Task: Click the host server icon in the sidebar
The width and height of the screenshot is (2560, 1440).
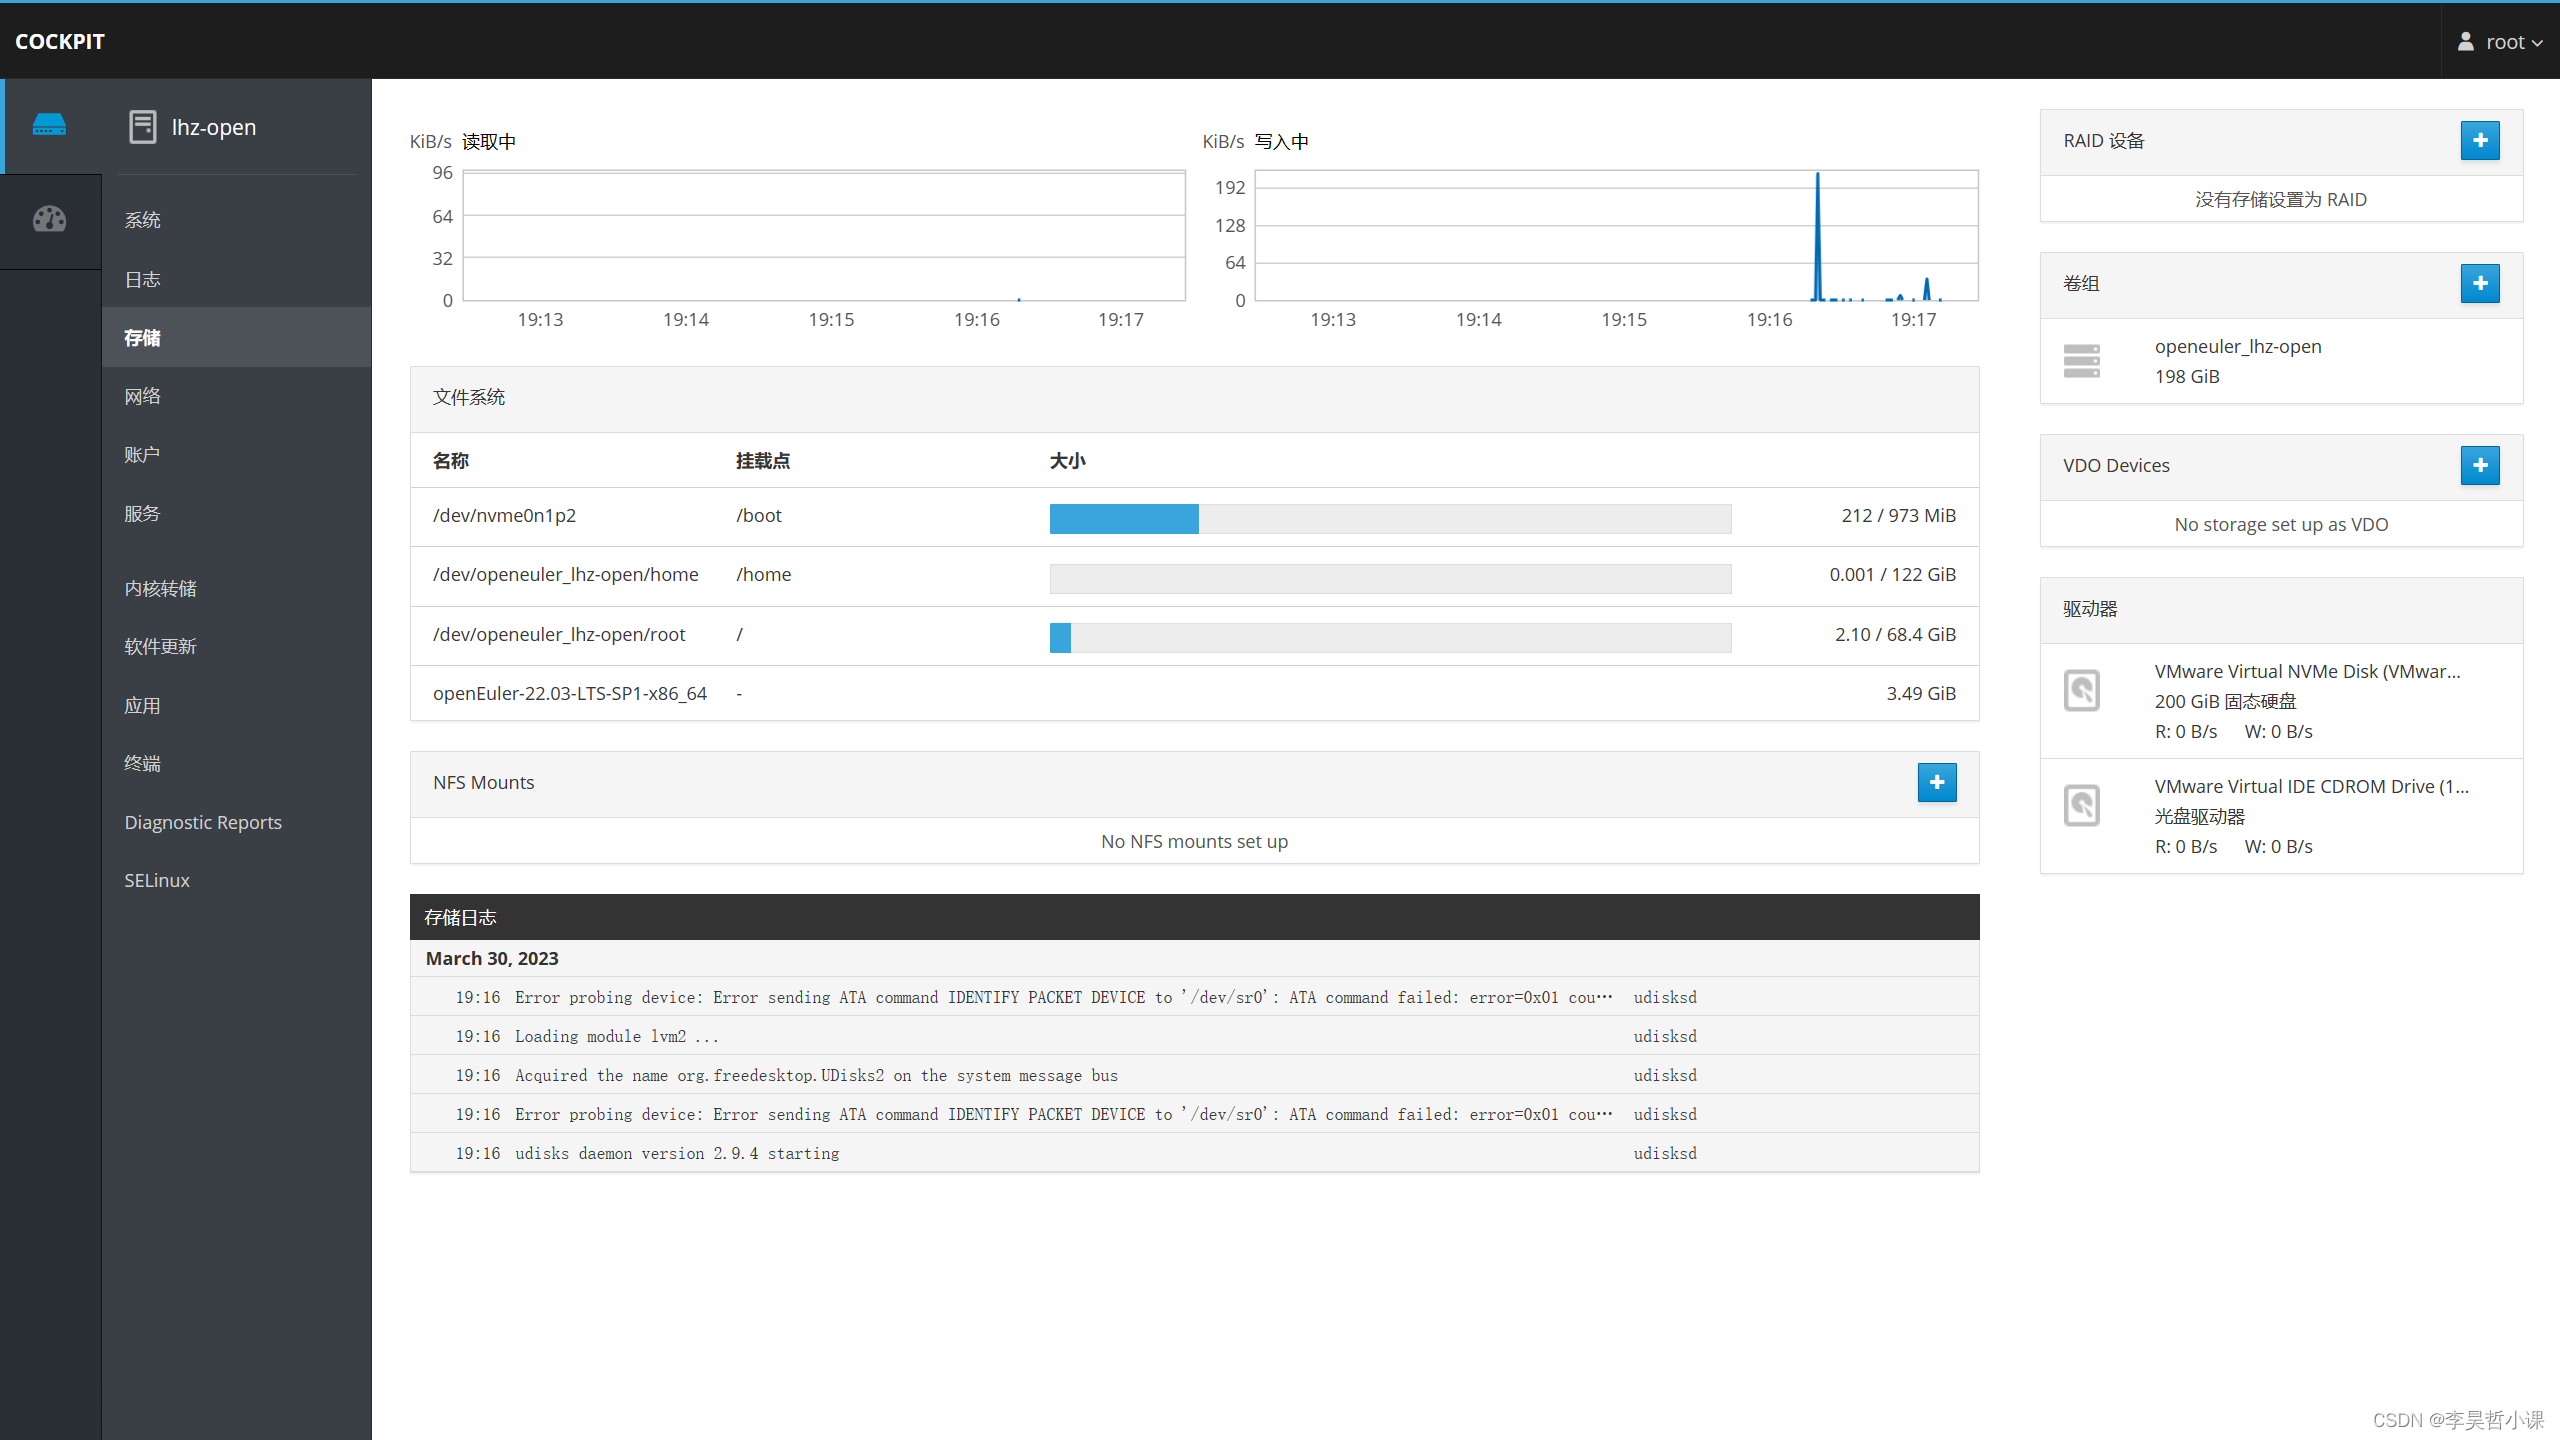Action: pos(49,125)
